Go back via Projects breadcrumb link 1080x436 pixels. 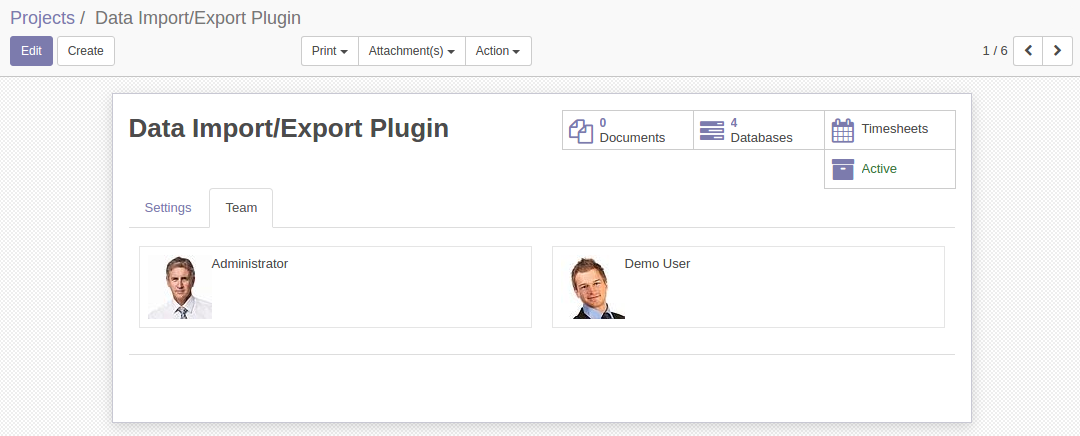pos(42,18)
